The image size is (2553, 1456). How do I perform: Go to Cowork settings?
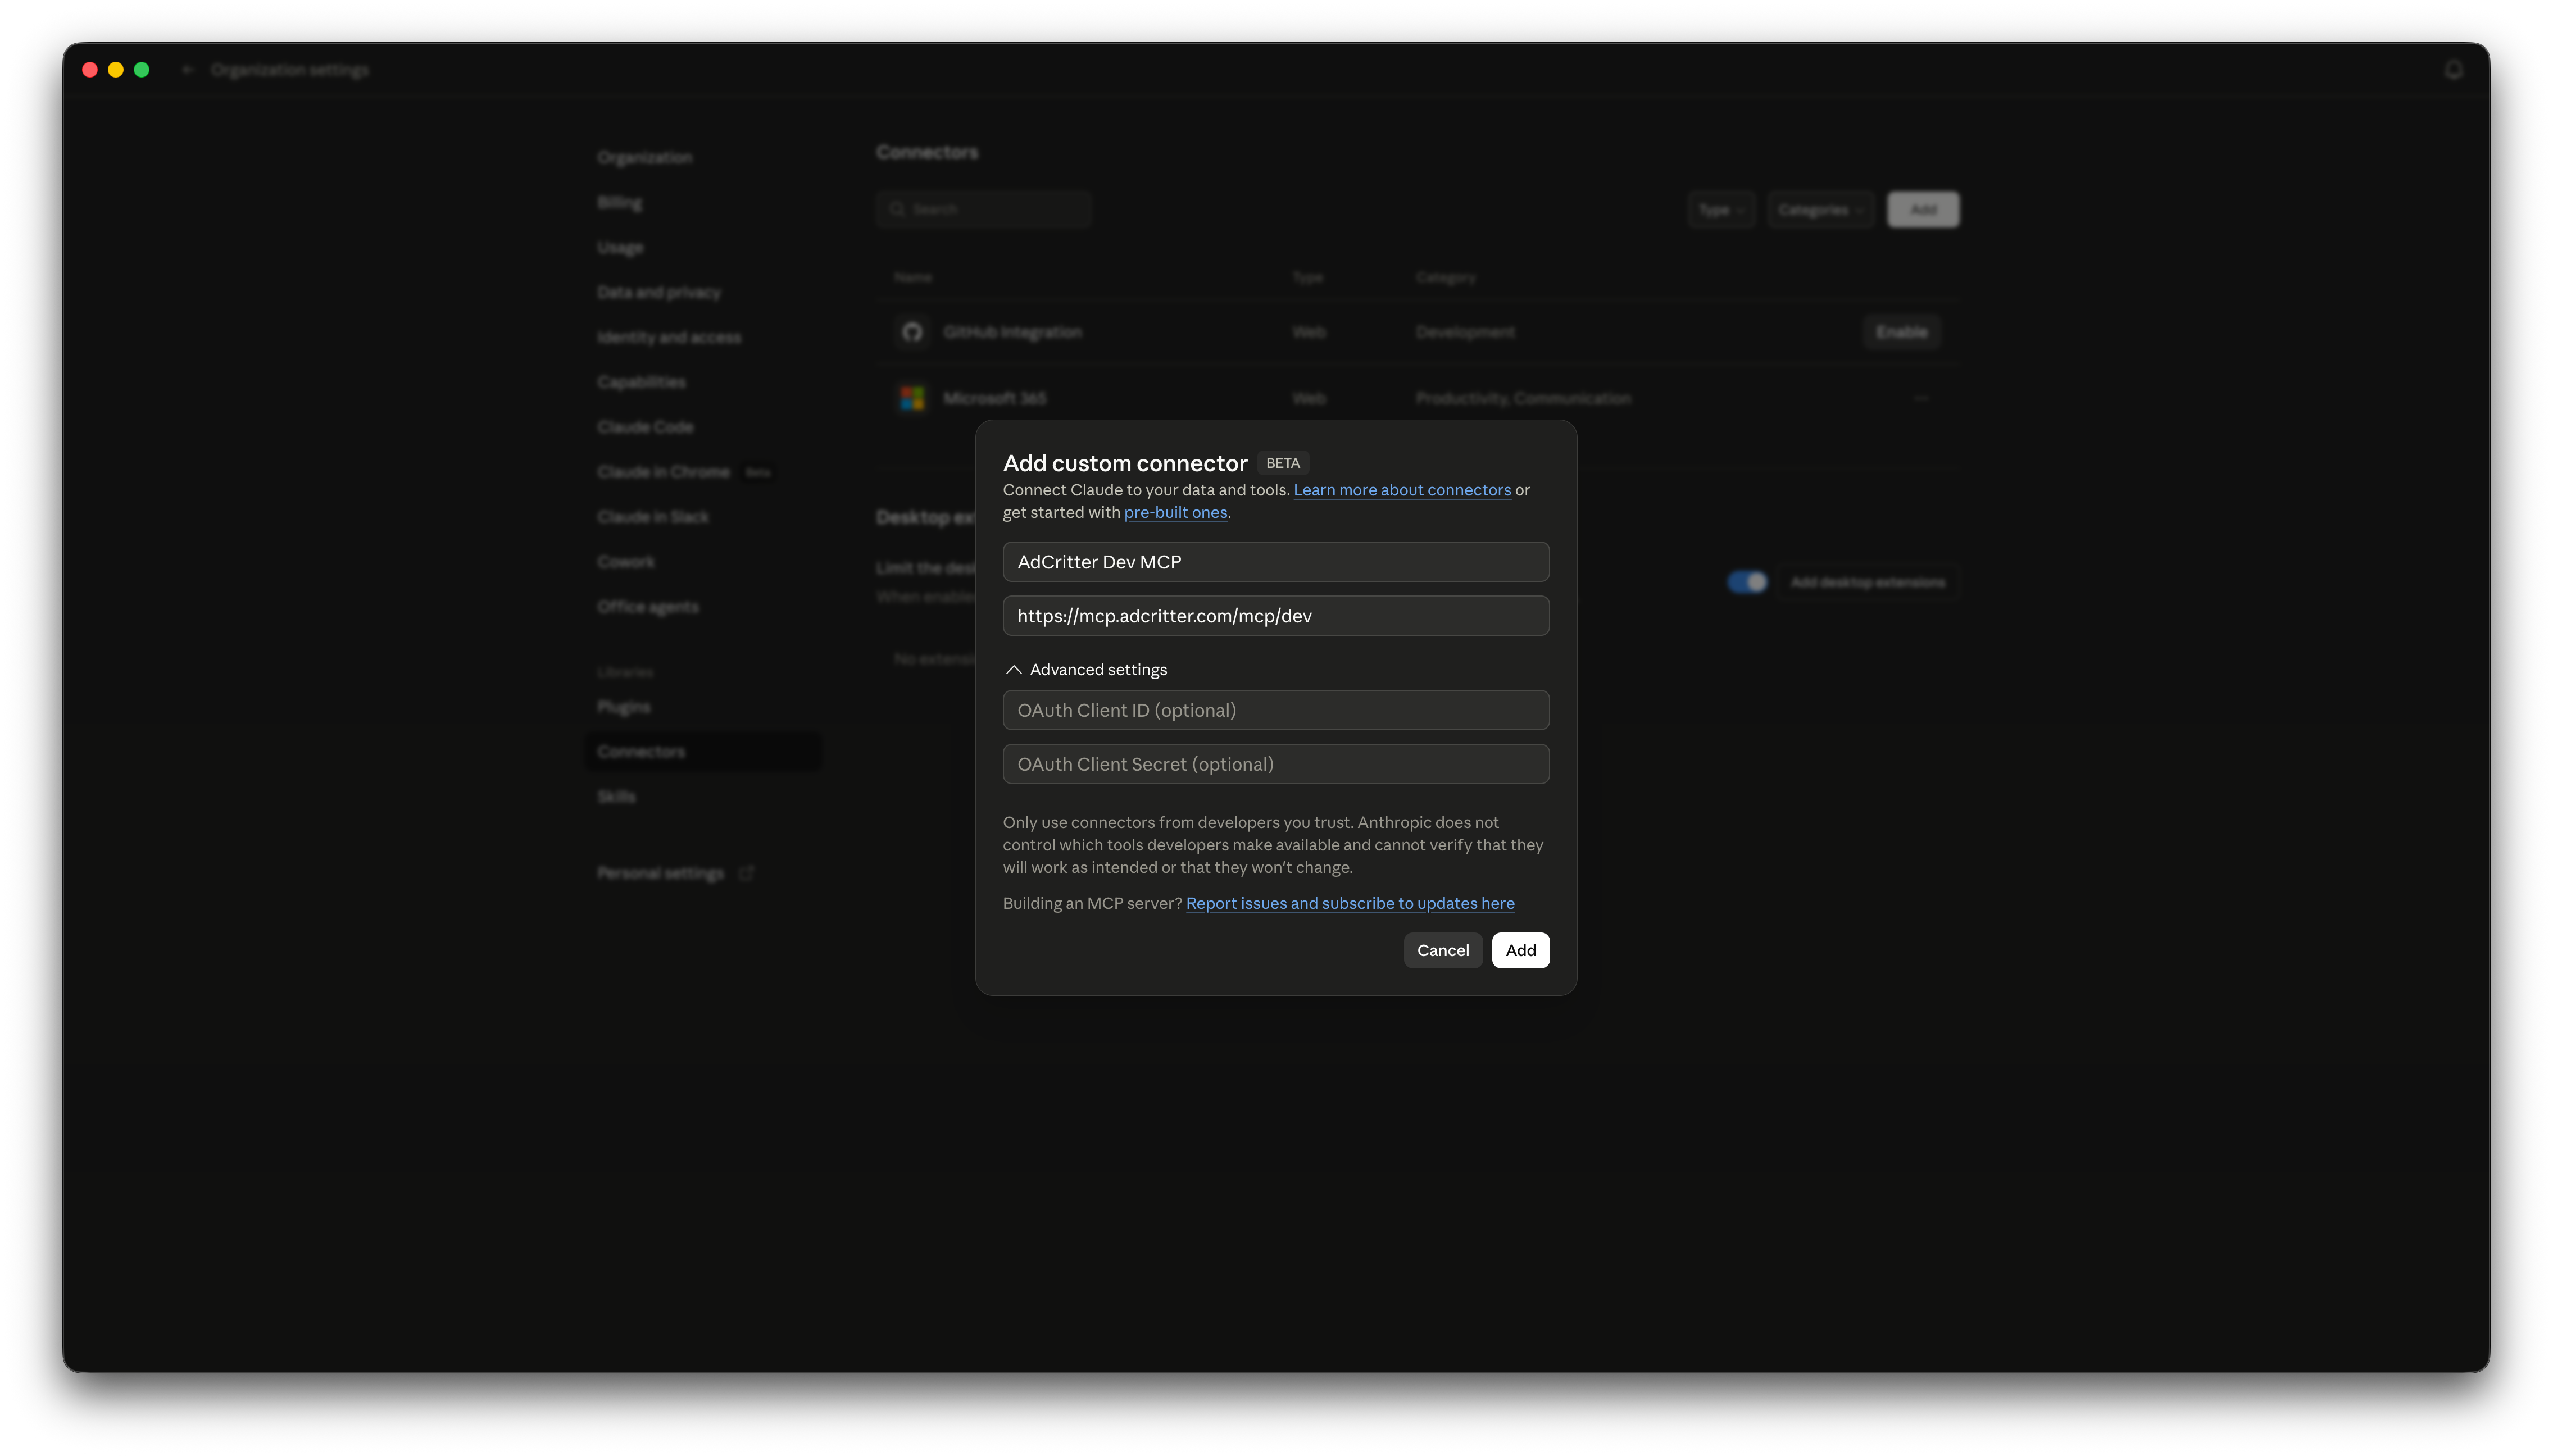coord(626,562)
